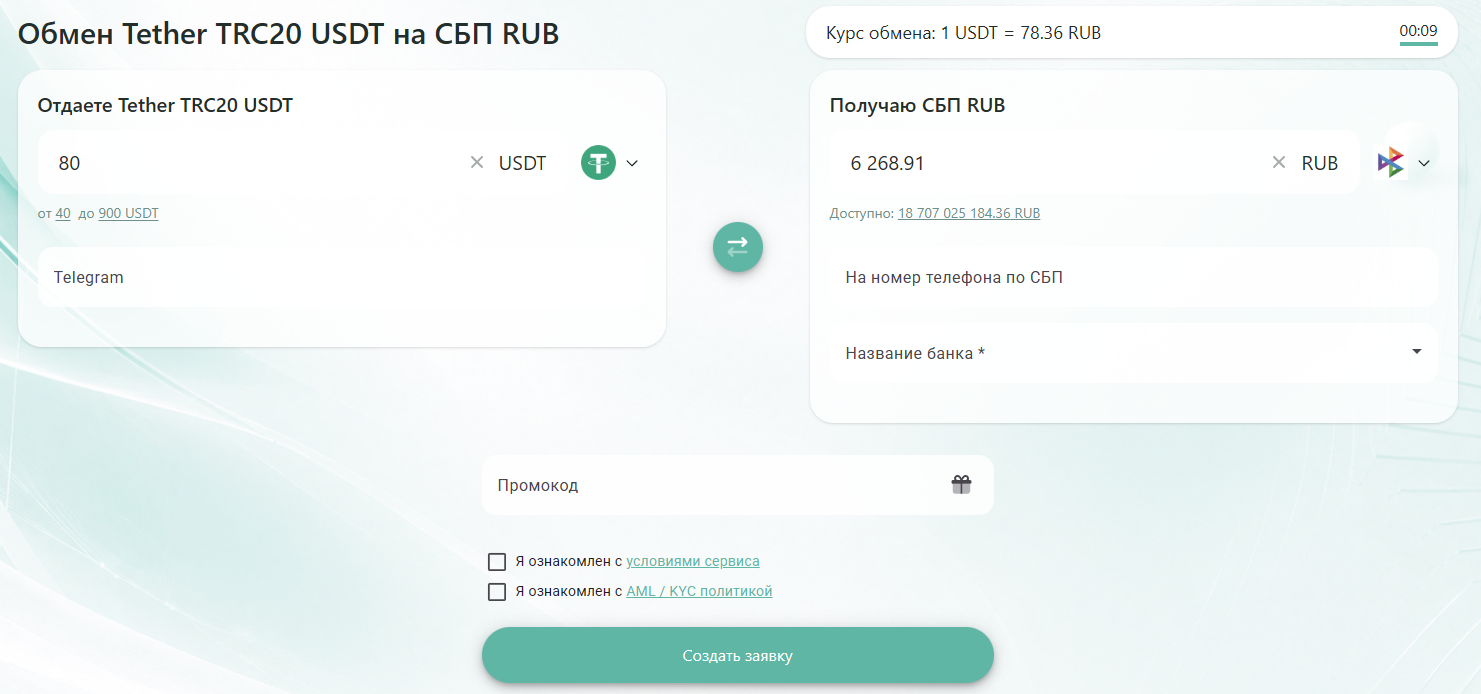Click the available reserve amount link
The height and width of the screenshot is (694, 1481).
point(968,213)
